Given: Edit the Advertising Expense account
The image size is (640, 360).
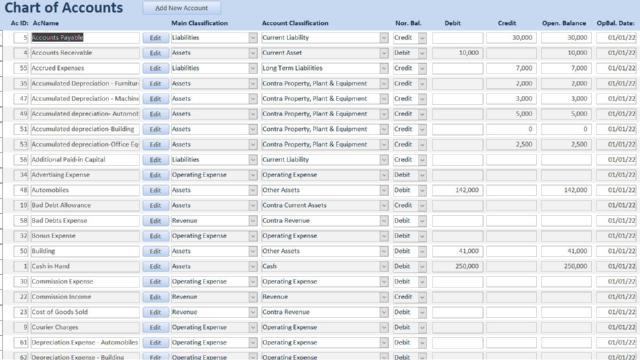Looking at the screenshot, I should click(x=156, y=175).
